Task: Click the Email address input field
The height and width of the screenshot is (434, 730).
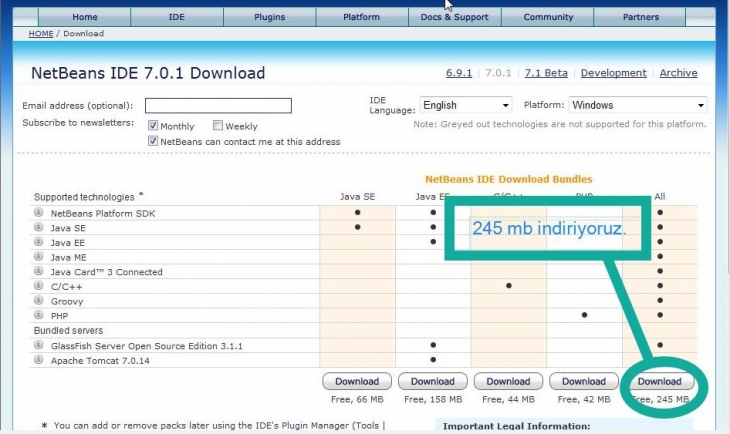Action: 218,105
